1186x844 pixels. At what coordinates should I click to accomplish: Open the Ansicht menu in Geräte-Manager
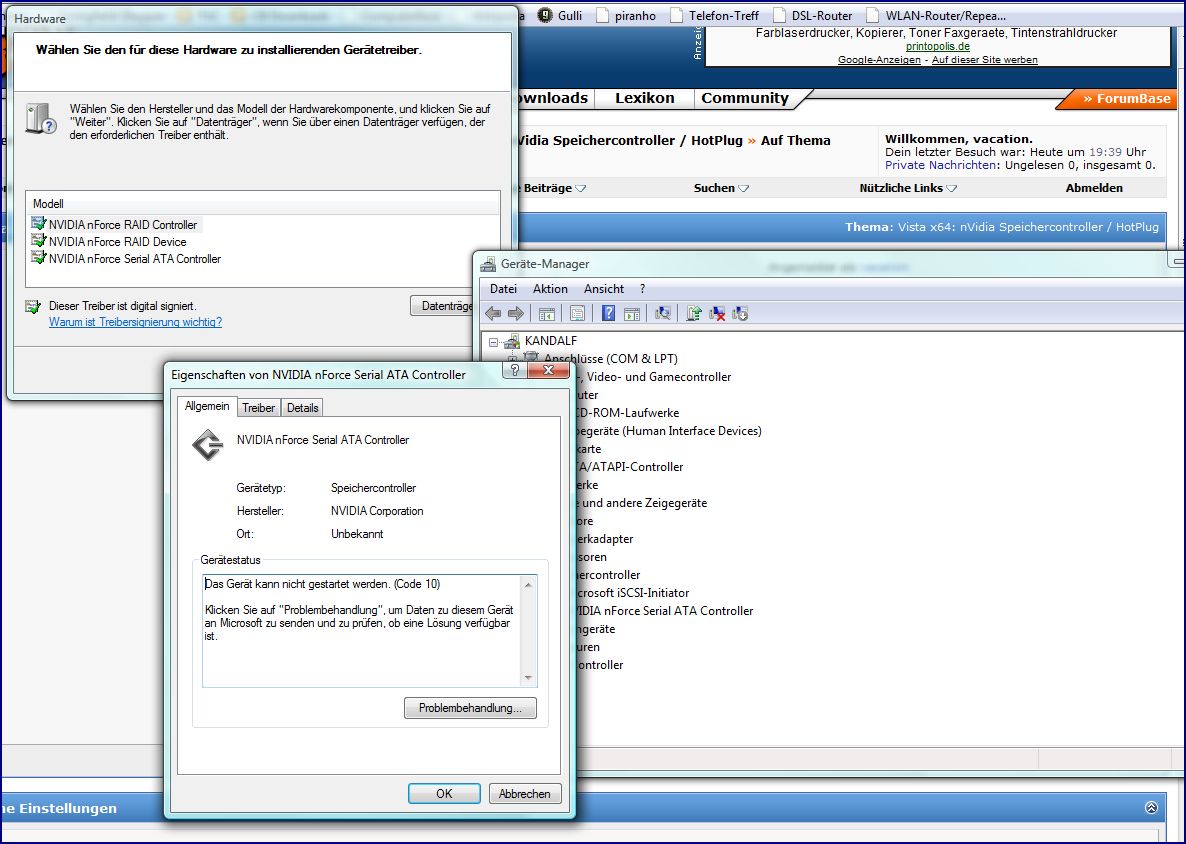pos(604,289)
